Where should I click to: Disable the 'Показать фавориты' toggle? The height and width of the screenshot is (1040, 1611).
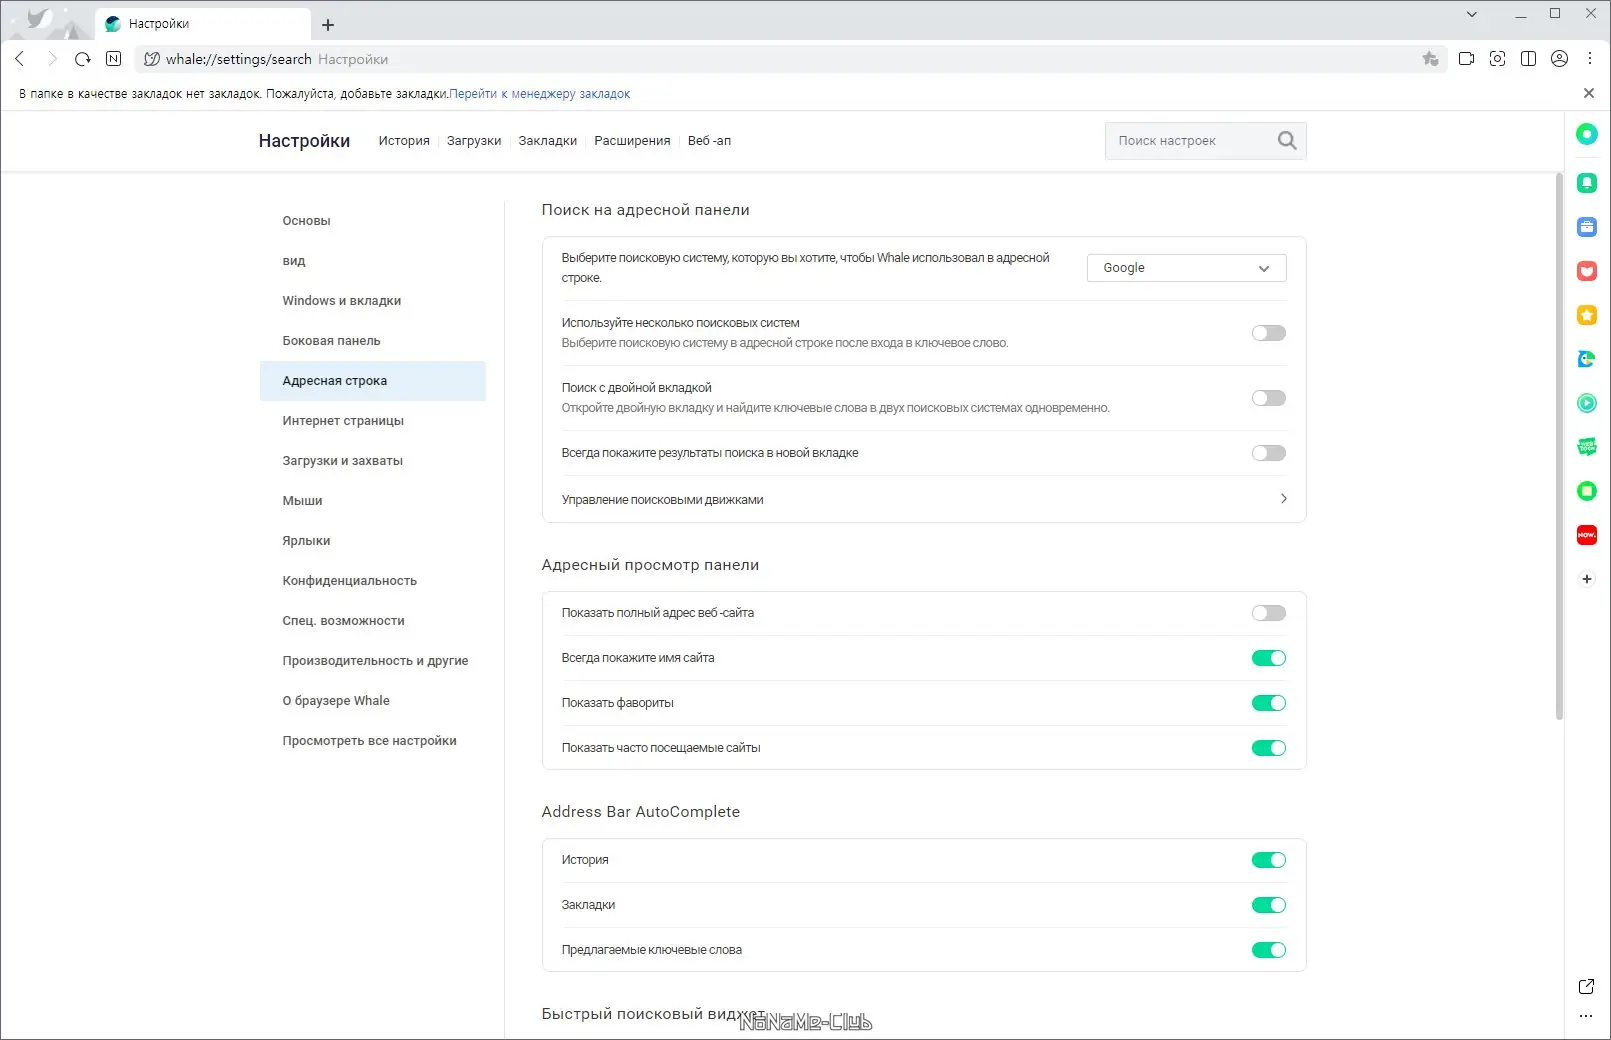[1268, 703]
